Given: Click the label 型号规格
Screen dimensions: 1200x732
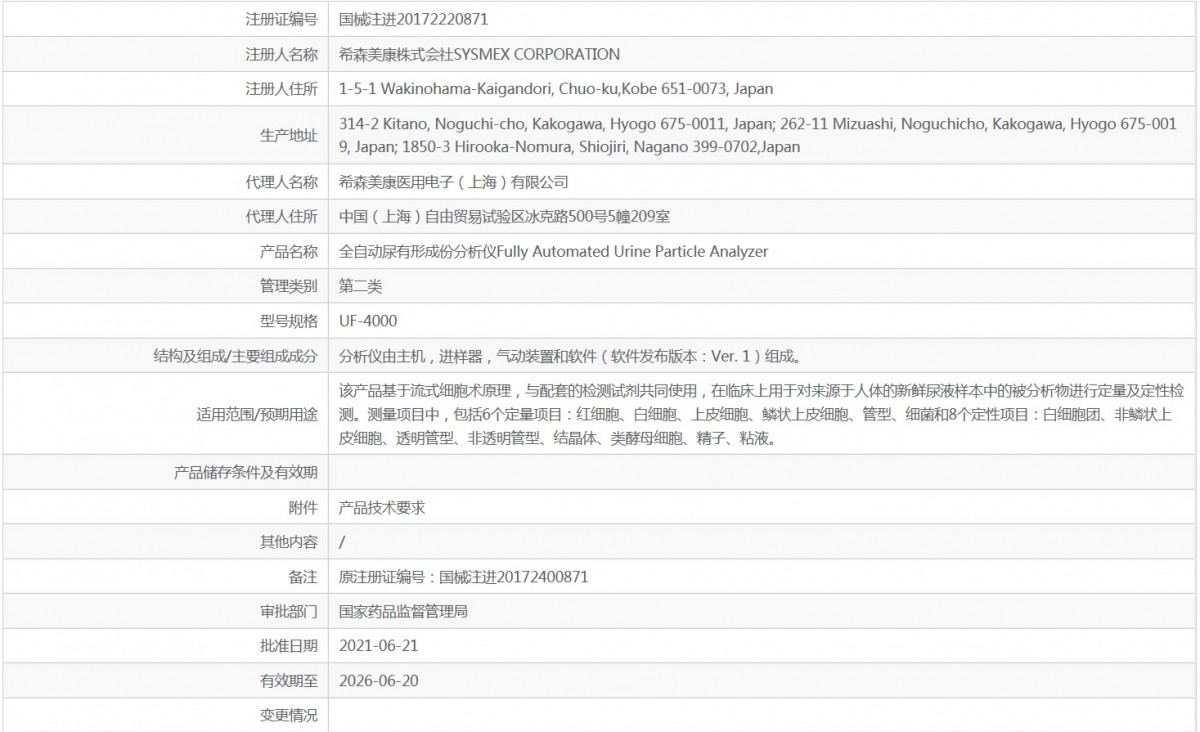Looking at the screenshot, I should (288, 321).
